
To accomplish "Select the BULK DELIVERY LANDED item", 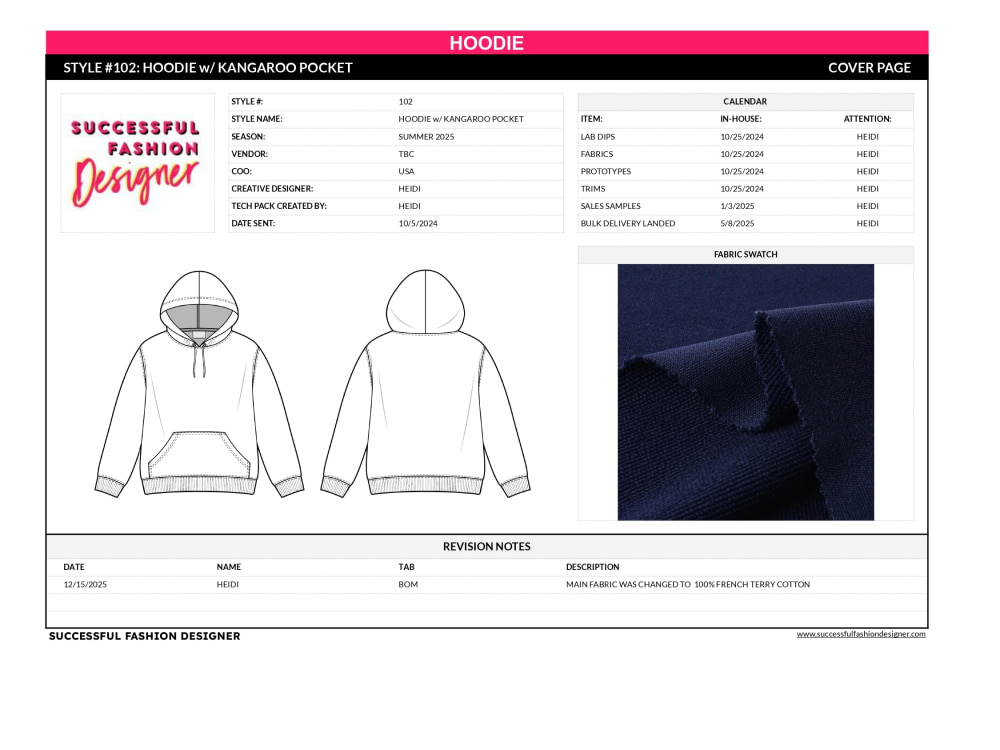I will [x=628, y=223].
